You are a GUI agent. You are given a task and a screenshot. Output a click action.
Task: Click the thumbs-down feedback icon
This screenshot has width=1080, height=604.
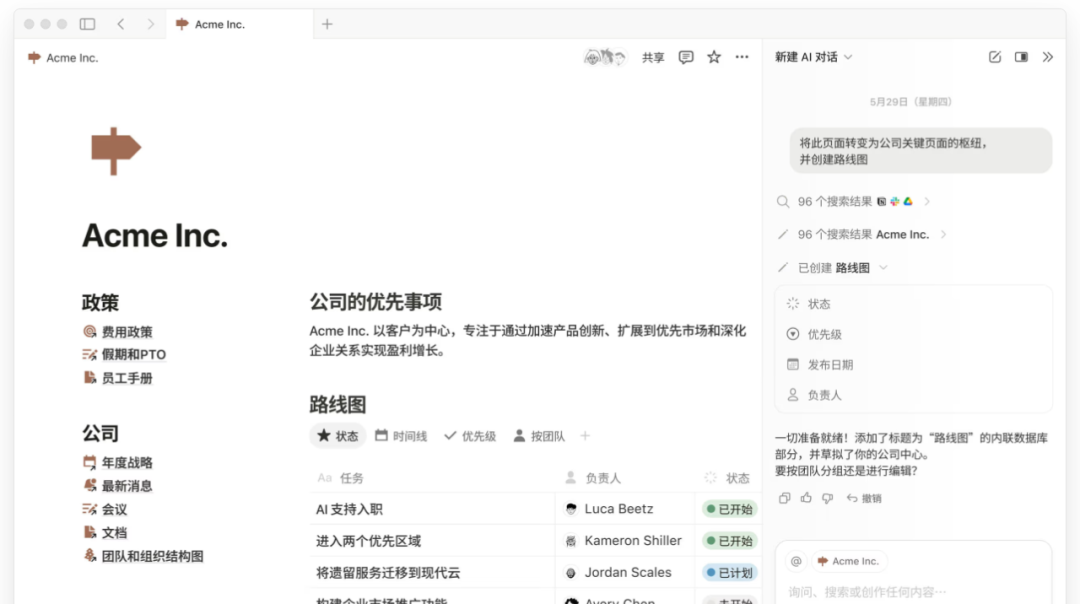[828, 497]
